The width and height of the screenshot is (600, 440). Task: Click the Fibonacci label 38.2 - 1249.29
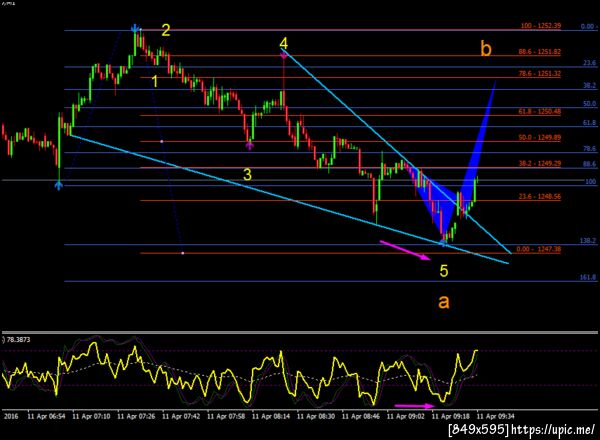pyautogui.click(x=540, y=163)
